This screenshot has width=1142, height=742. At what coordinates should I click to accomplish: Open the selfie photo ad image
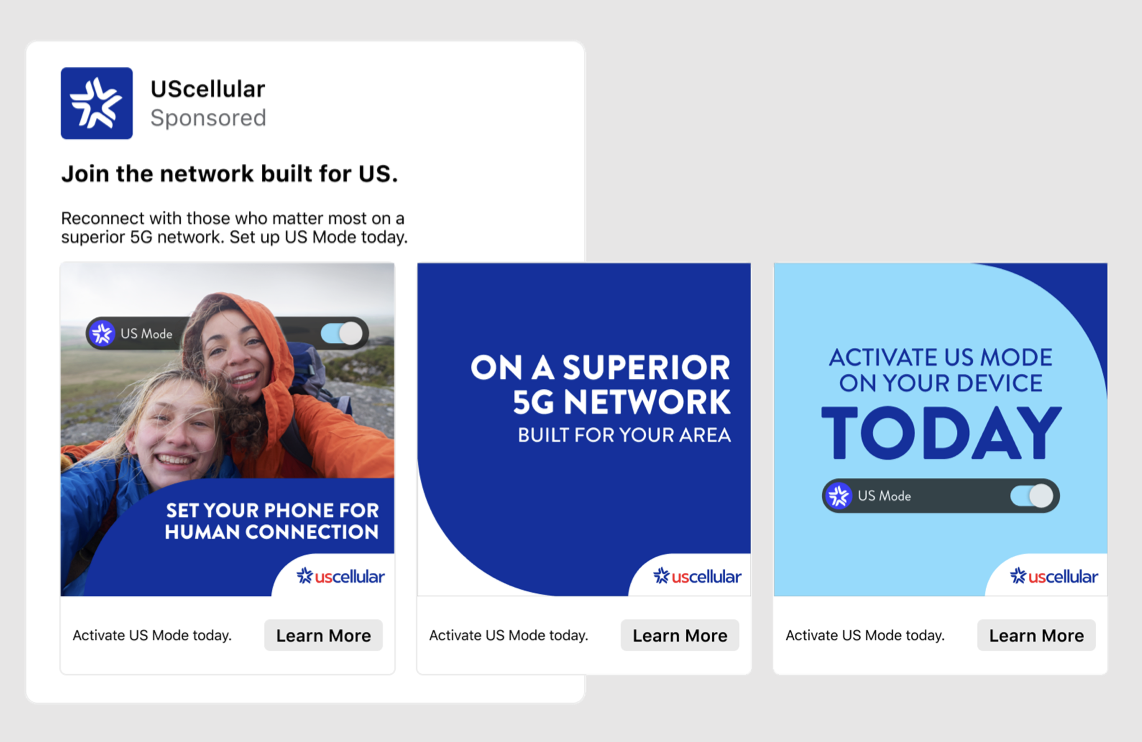pos(227,430)
